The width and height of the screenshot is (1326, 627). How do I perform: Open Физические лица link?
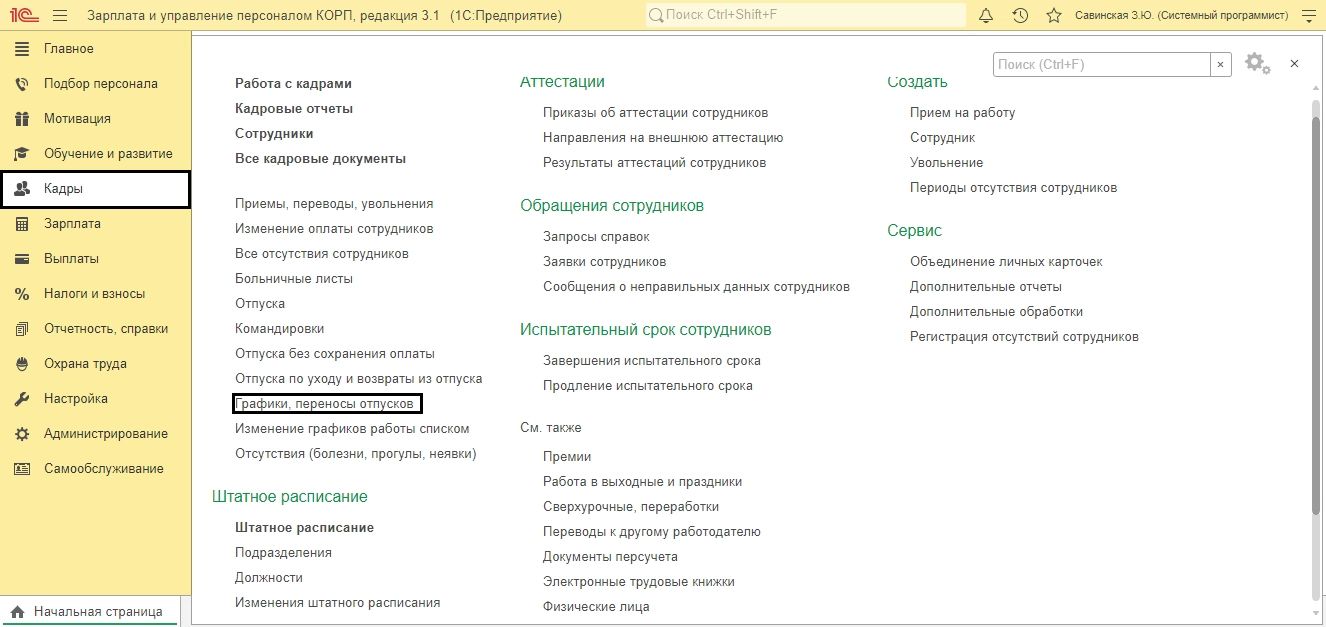[596, 607]
